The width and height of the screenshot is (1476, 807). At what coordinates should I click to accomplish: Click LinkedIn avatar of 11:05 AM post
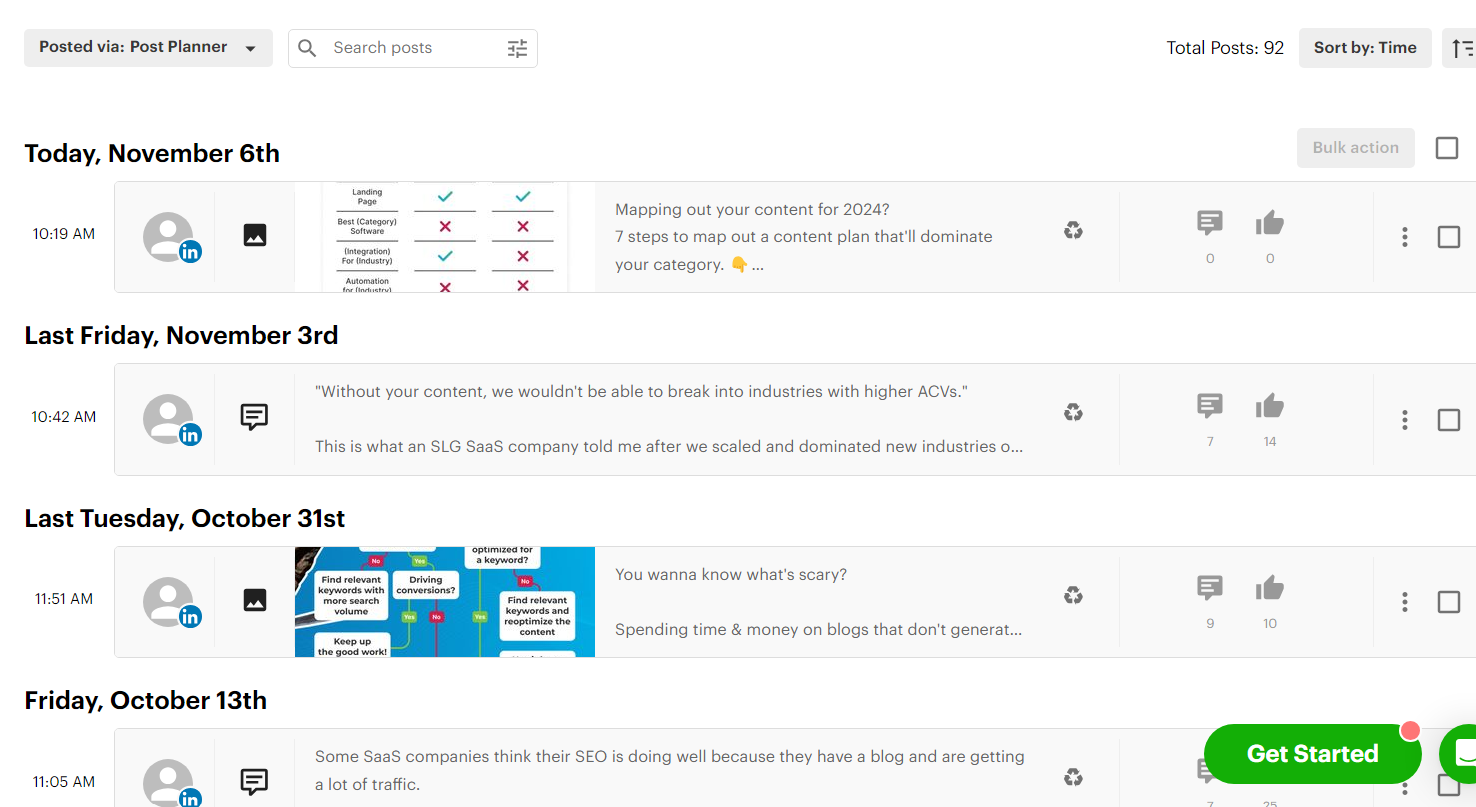[x=171, y=783]
